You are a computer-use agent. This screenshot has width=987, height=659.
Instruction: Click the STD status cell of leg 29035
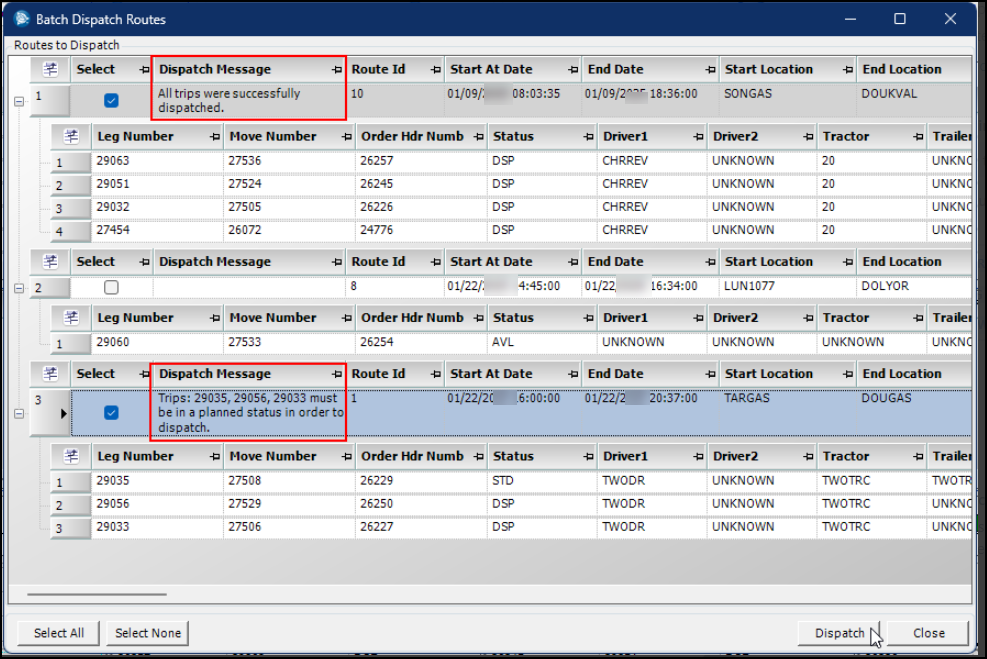[542, 482]
